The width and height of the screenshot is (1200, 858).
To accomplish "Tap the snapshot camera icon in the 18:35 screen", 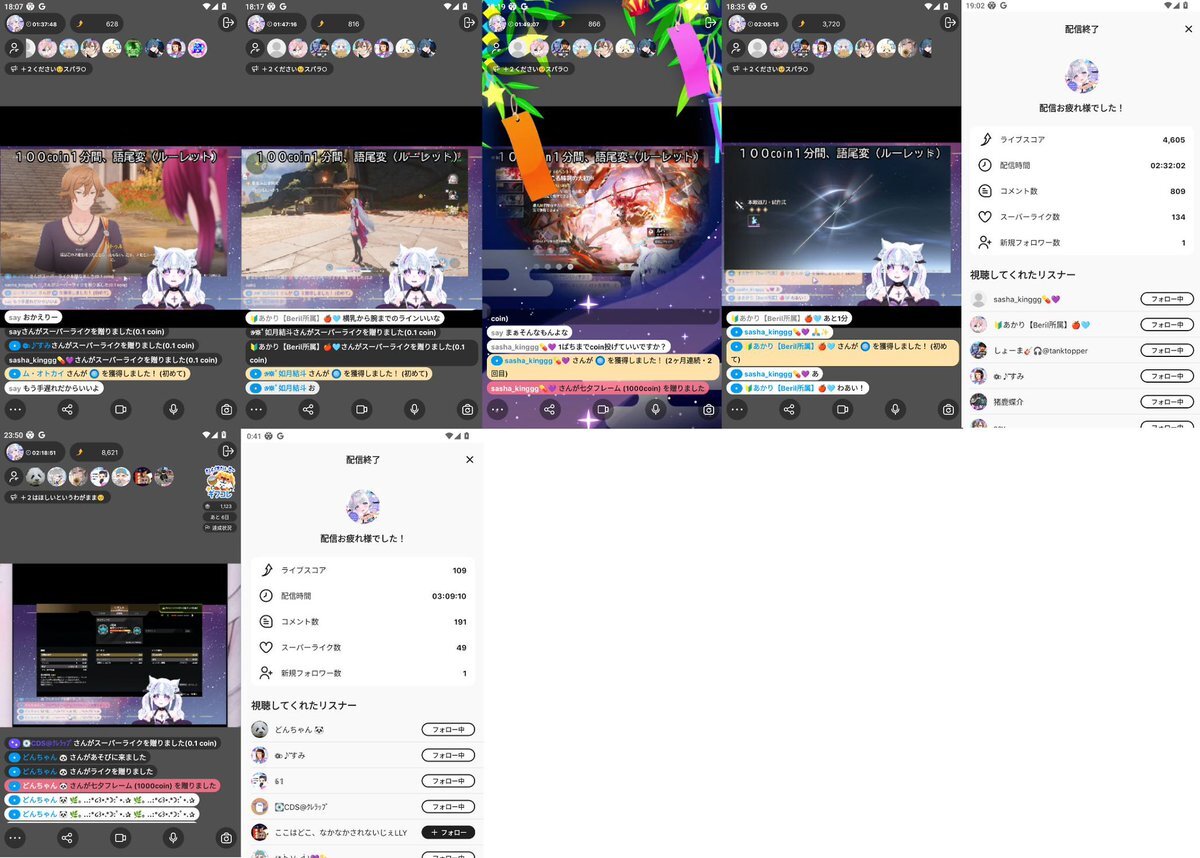I will click(x=948, y=409).
